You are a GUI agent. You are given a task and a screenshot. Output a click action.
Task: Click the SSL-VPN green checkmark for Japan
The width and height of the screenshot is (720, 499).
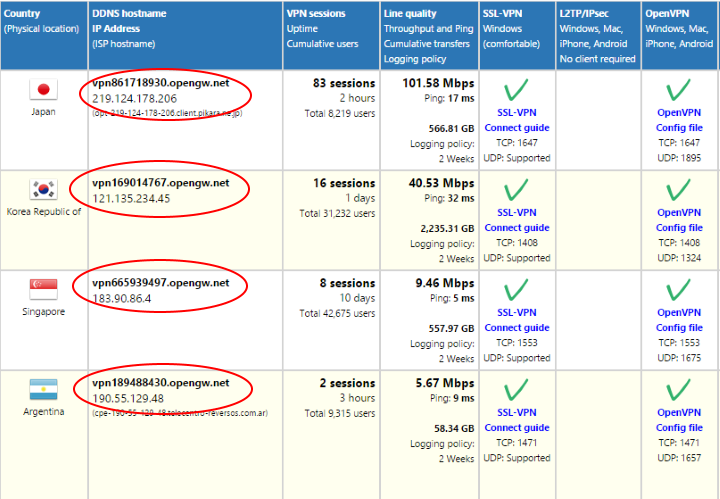(517, 92)
